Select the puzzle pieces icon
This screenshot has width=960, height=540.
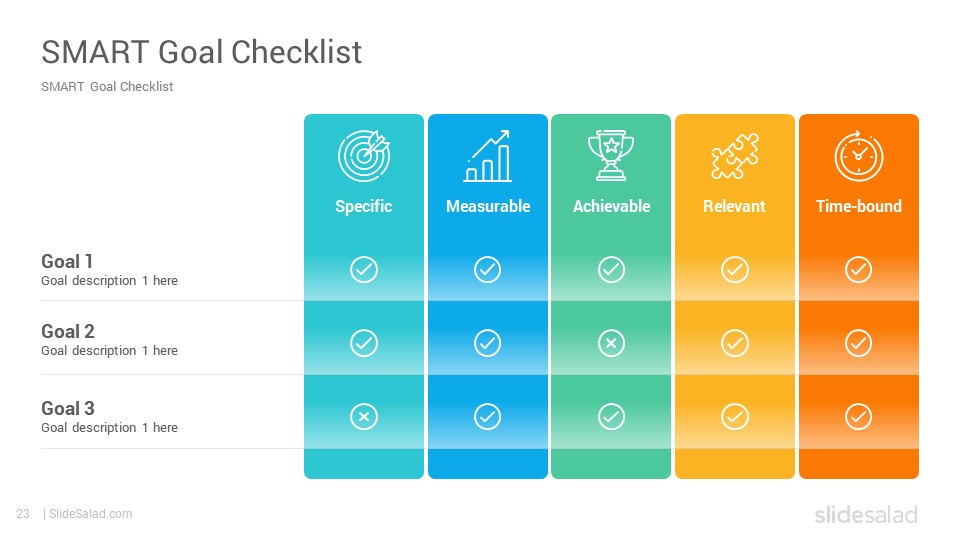pyautogui.click(x=735, y=156)
